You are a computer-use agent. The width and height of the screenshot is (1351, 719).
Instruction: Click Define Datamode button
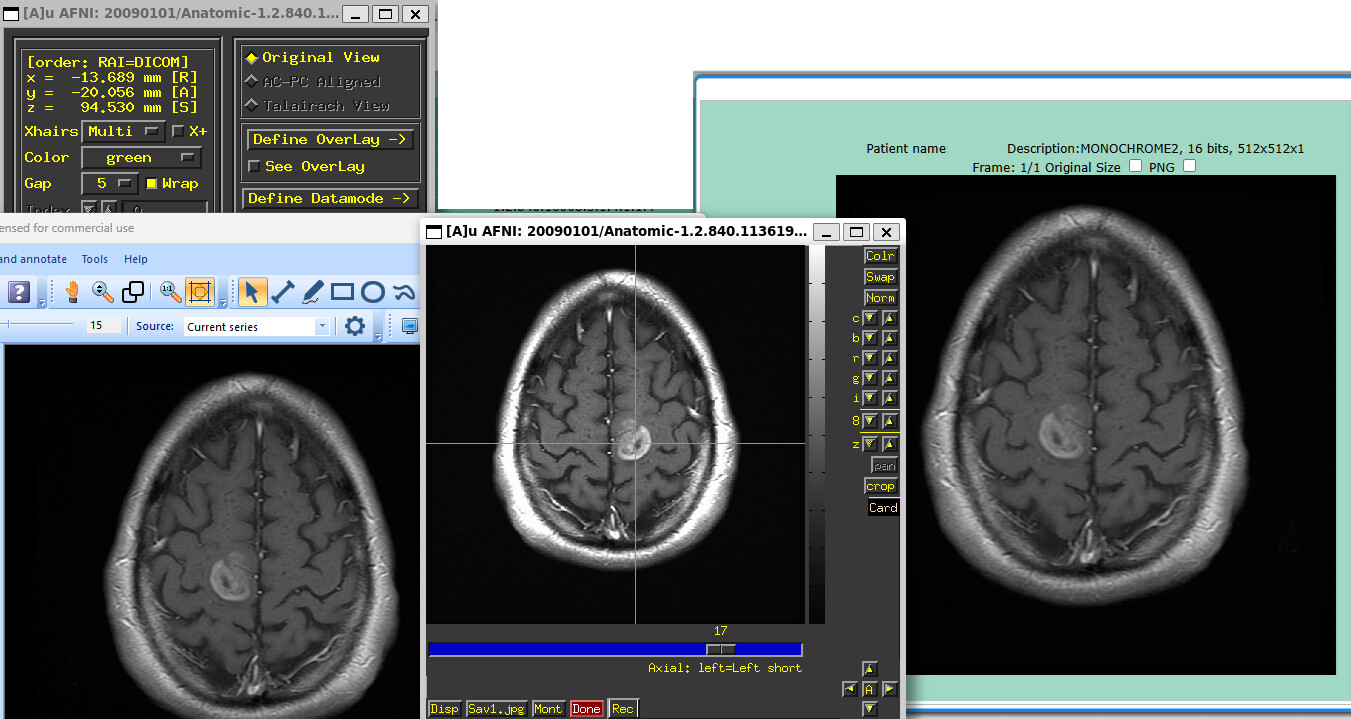330,198
